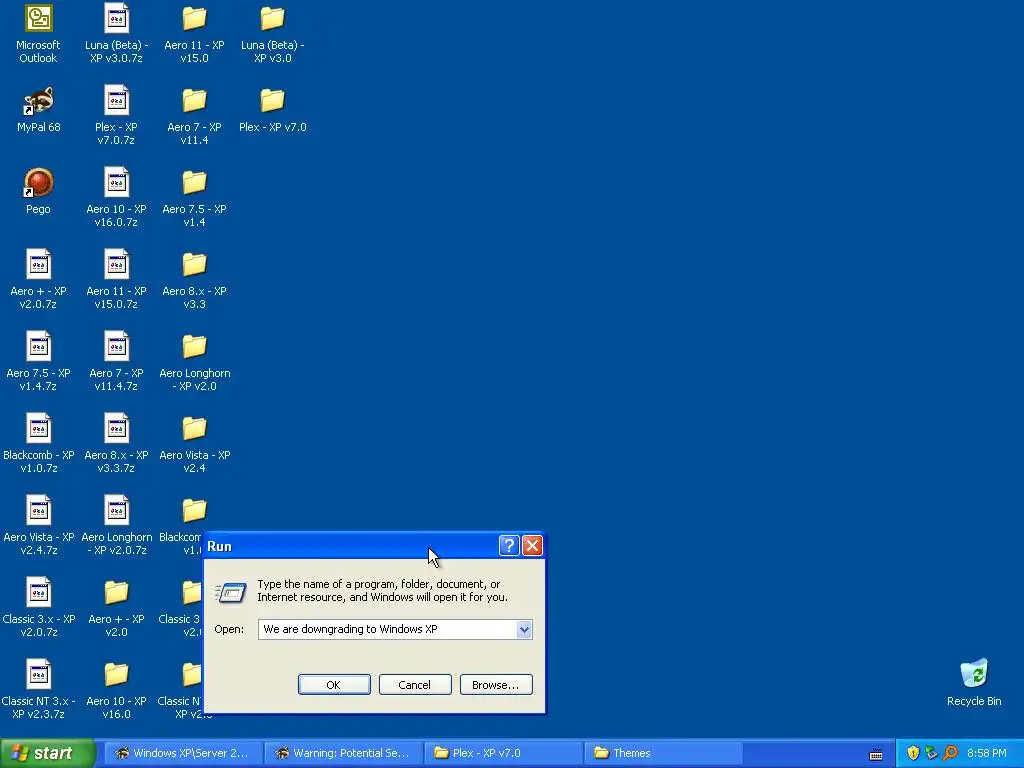Screen dimensions: 1024x768
Task: Click the Run dialog help question mark
Action: [509, 545]
